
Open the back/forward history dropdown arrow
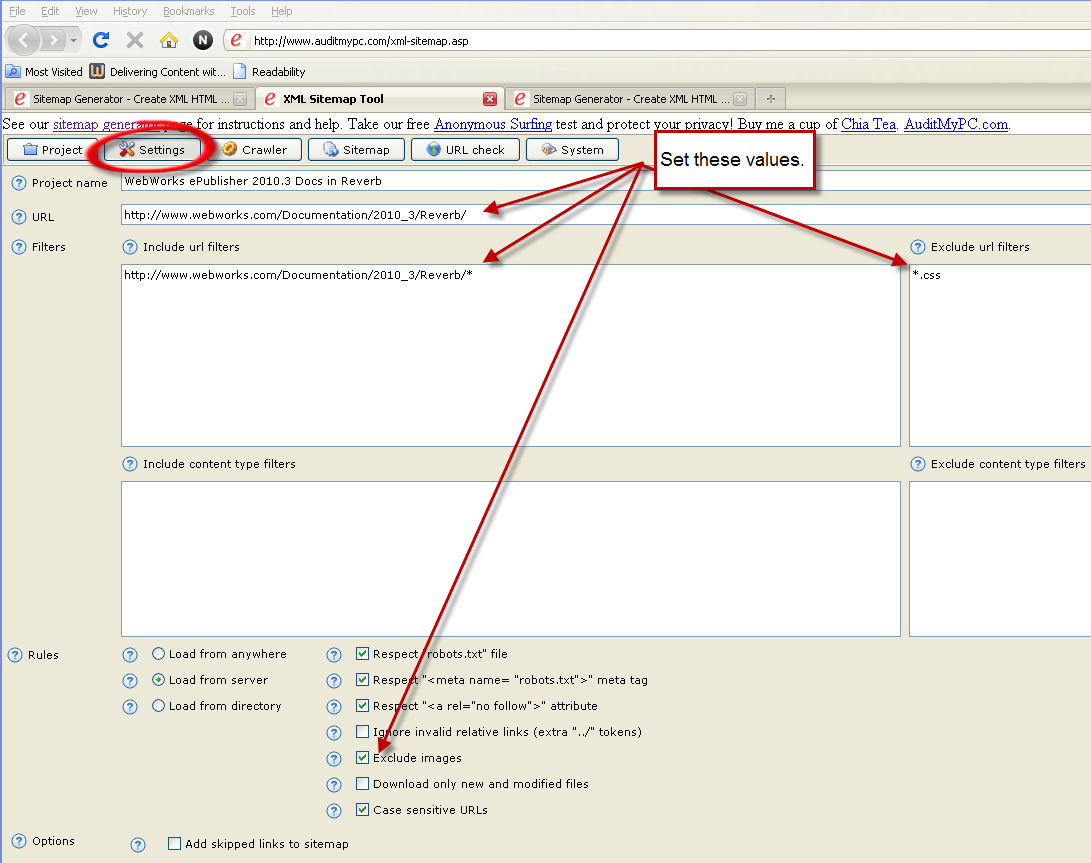pos(74,41)
